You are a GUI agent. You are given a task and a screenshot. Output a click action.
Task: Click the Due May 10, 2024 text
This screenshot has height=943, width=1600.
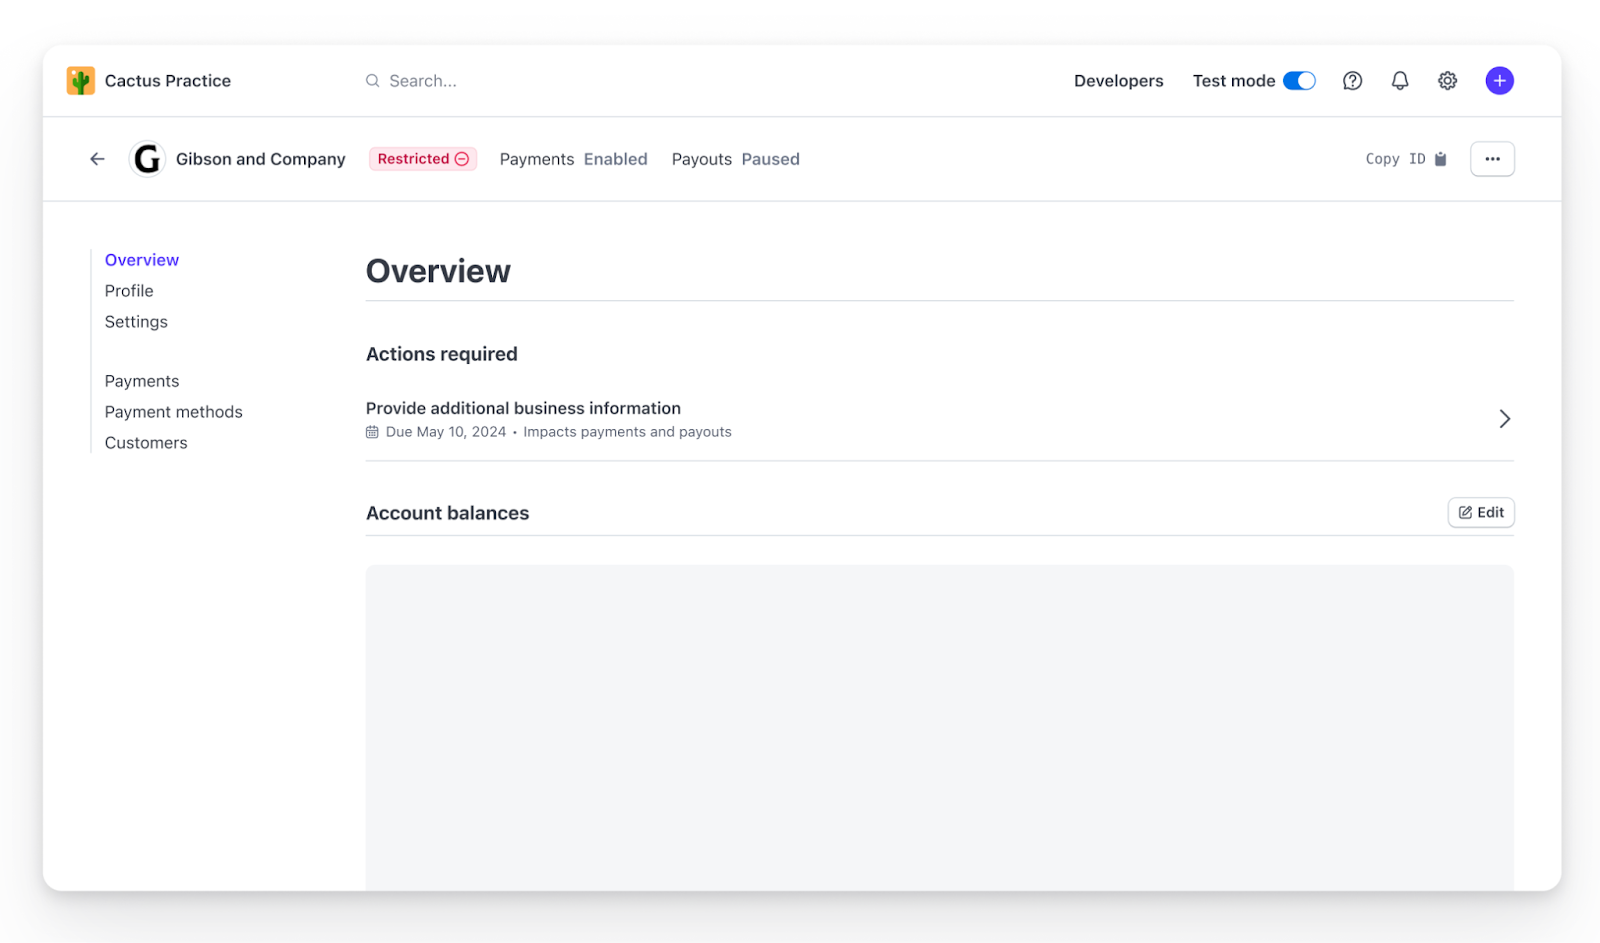[446, 432]
